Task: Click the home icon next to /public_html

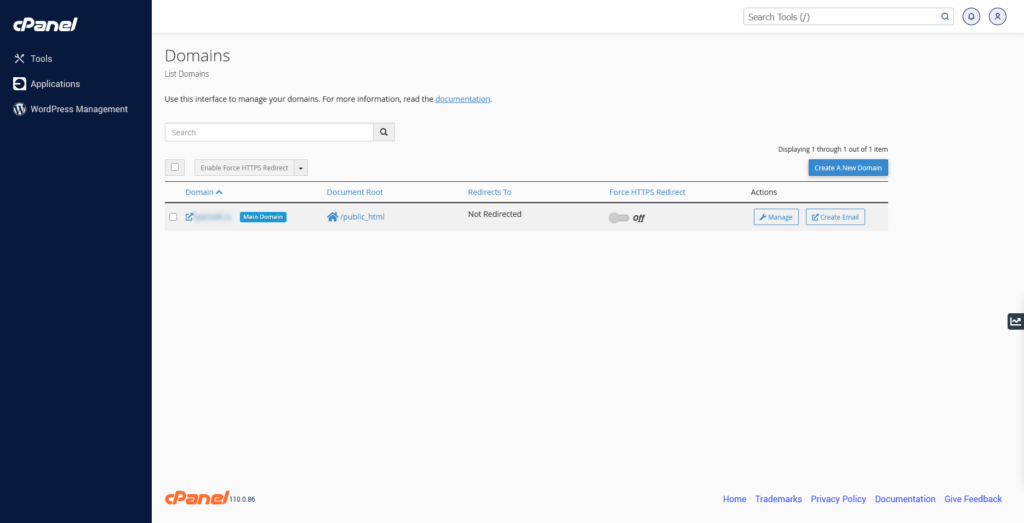Action: [x=332, y=217]
